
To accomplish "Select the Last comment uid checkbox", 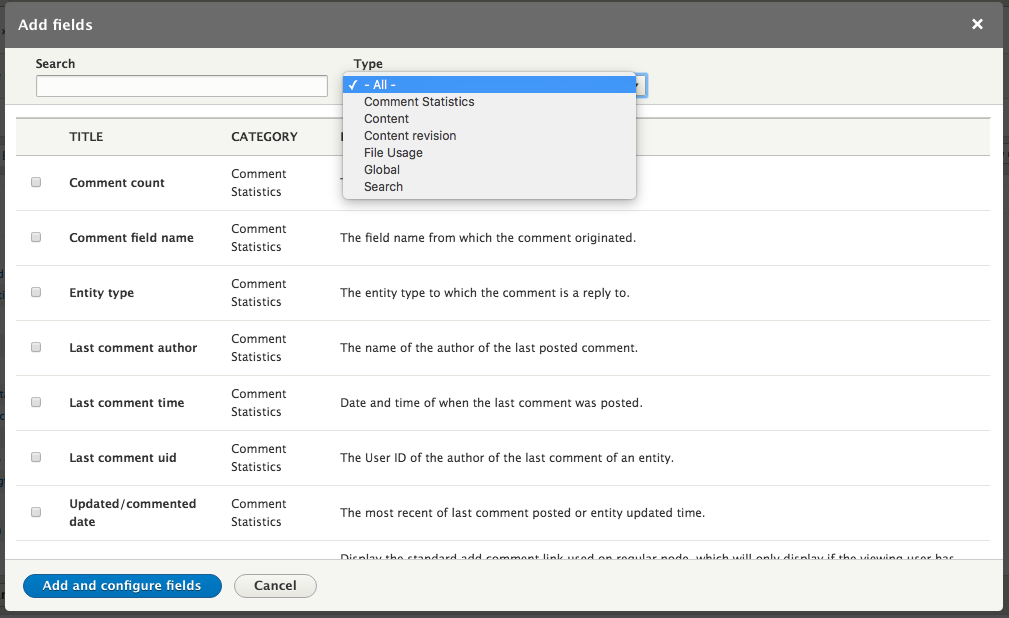I will tap(36, 457).
